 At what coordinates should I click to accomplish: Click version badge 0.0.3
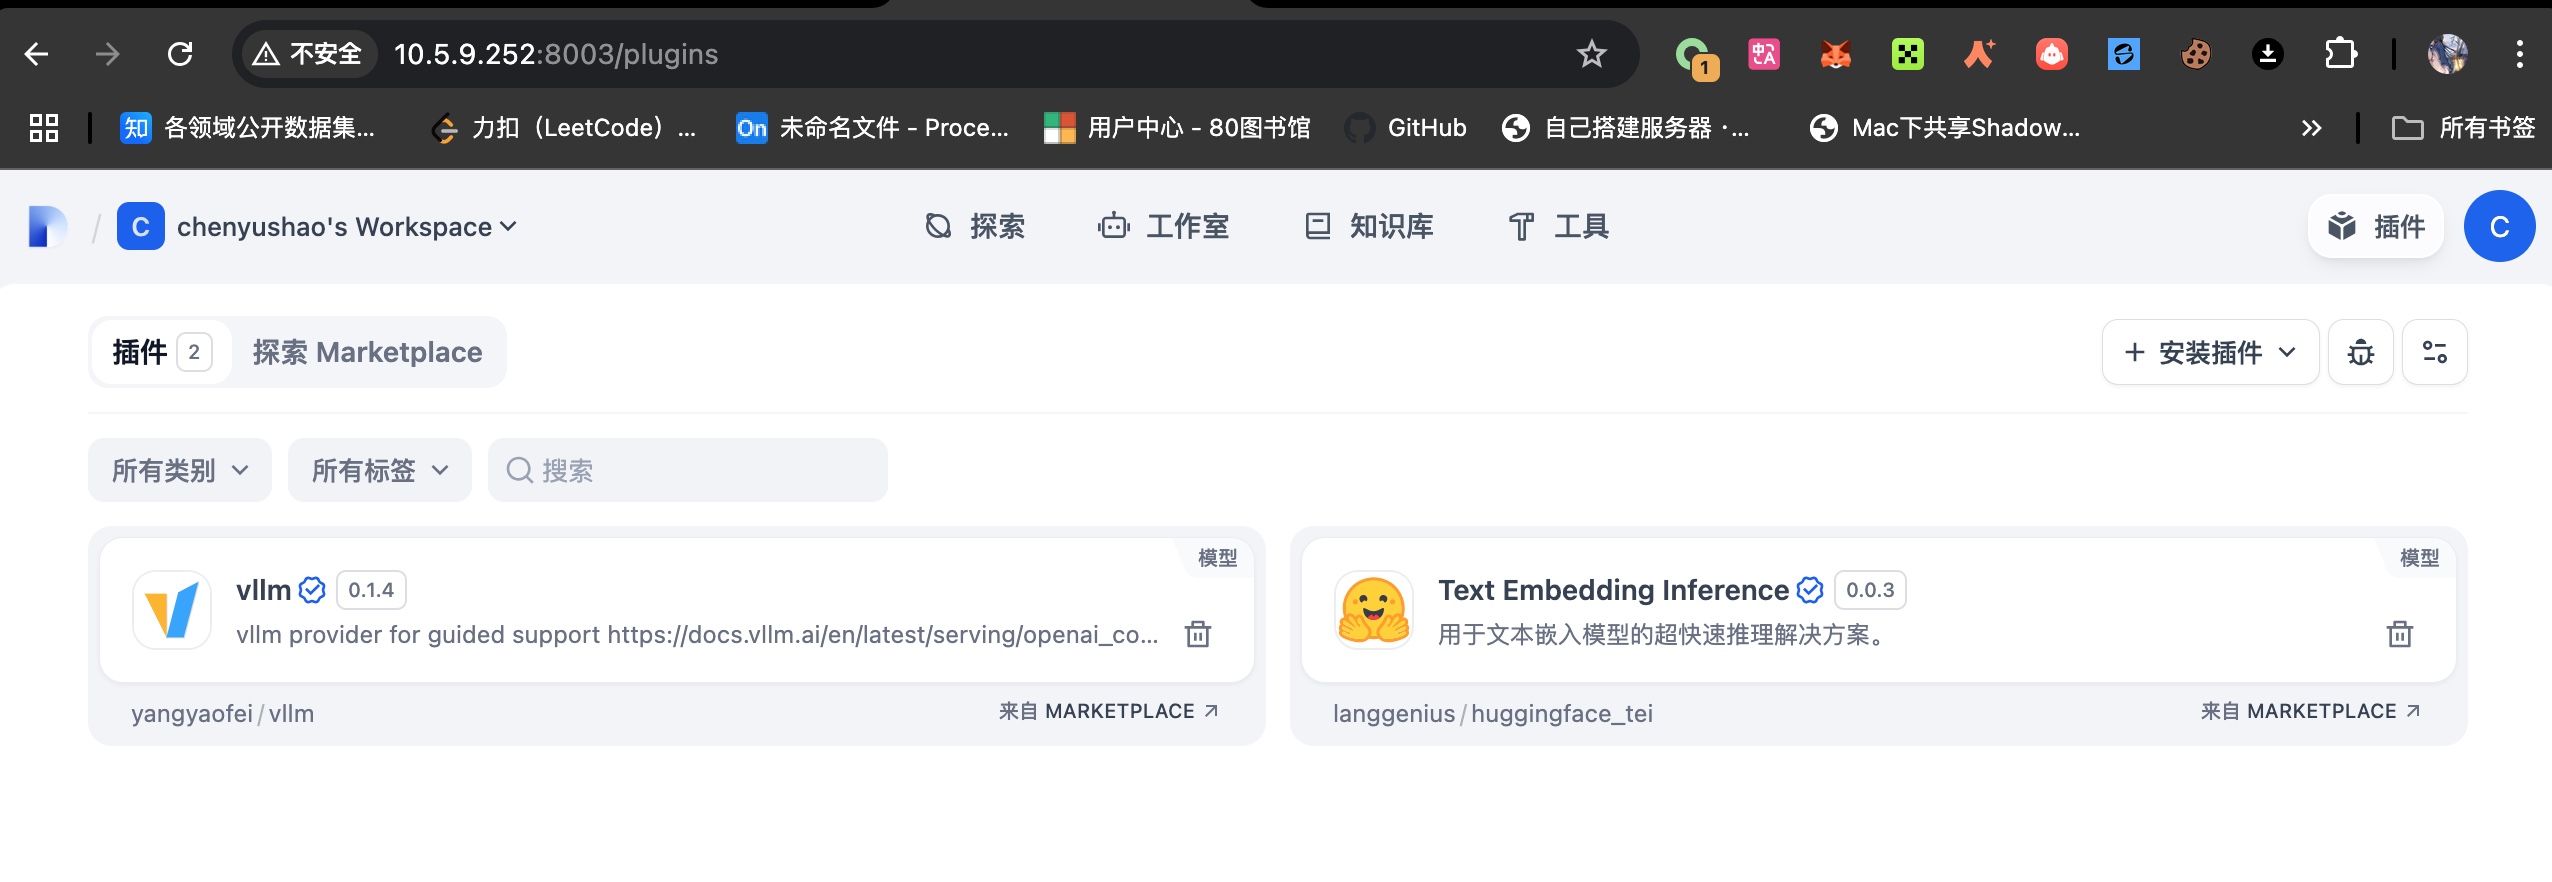tap(1870, 590)
